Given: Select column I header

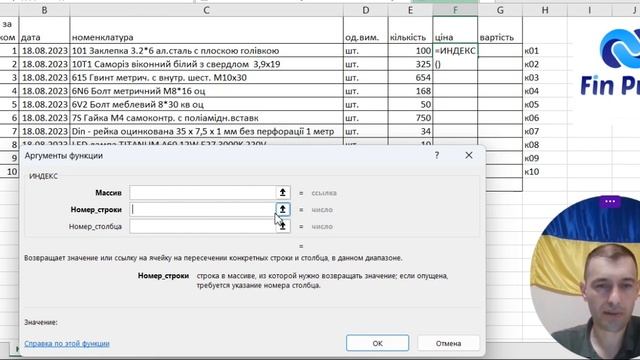Looking at the screenshot, I should 589,11.
